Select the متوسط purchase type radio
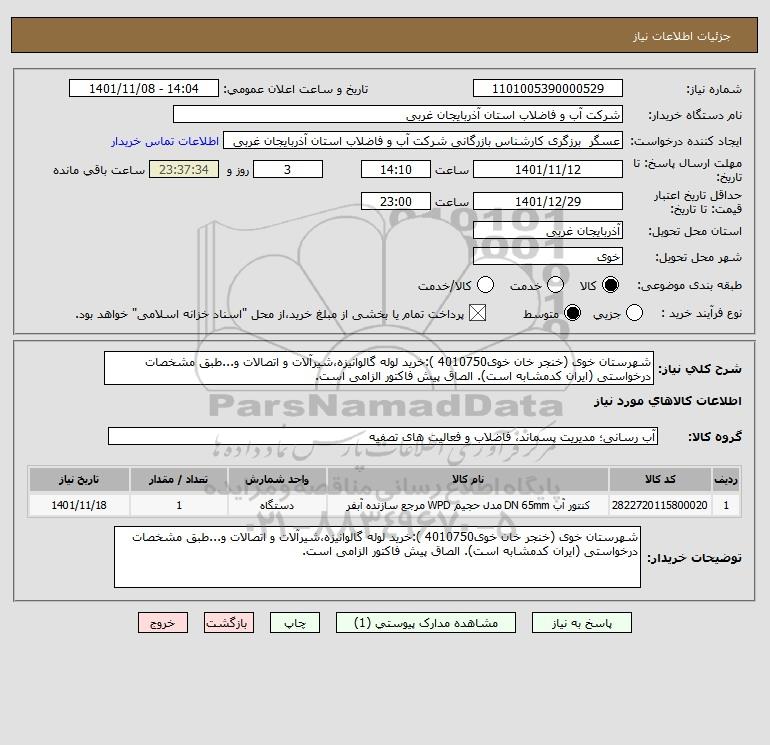The width and height of the screenshot is (770, 745). (572, 313)
